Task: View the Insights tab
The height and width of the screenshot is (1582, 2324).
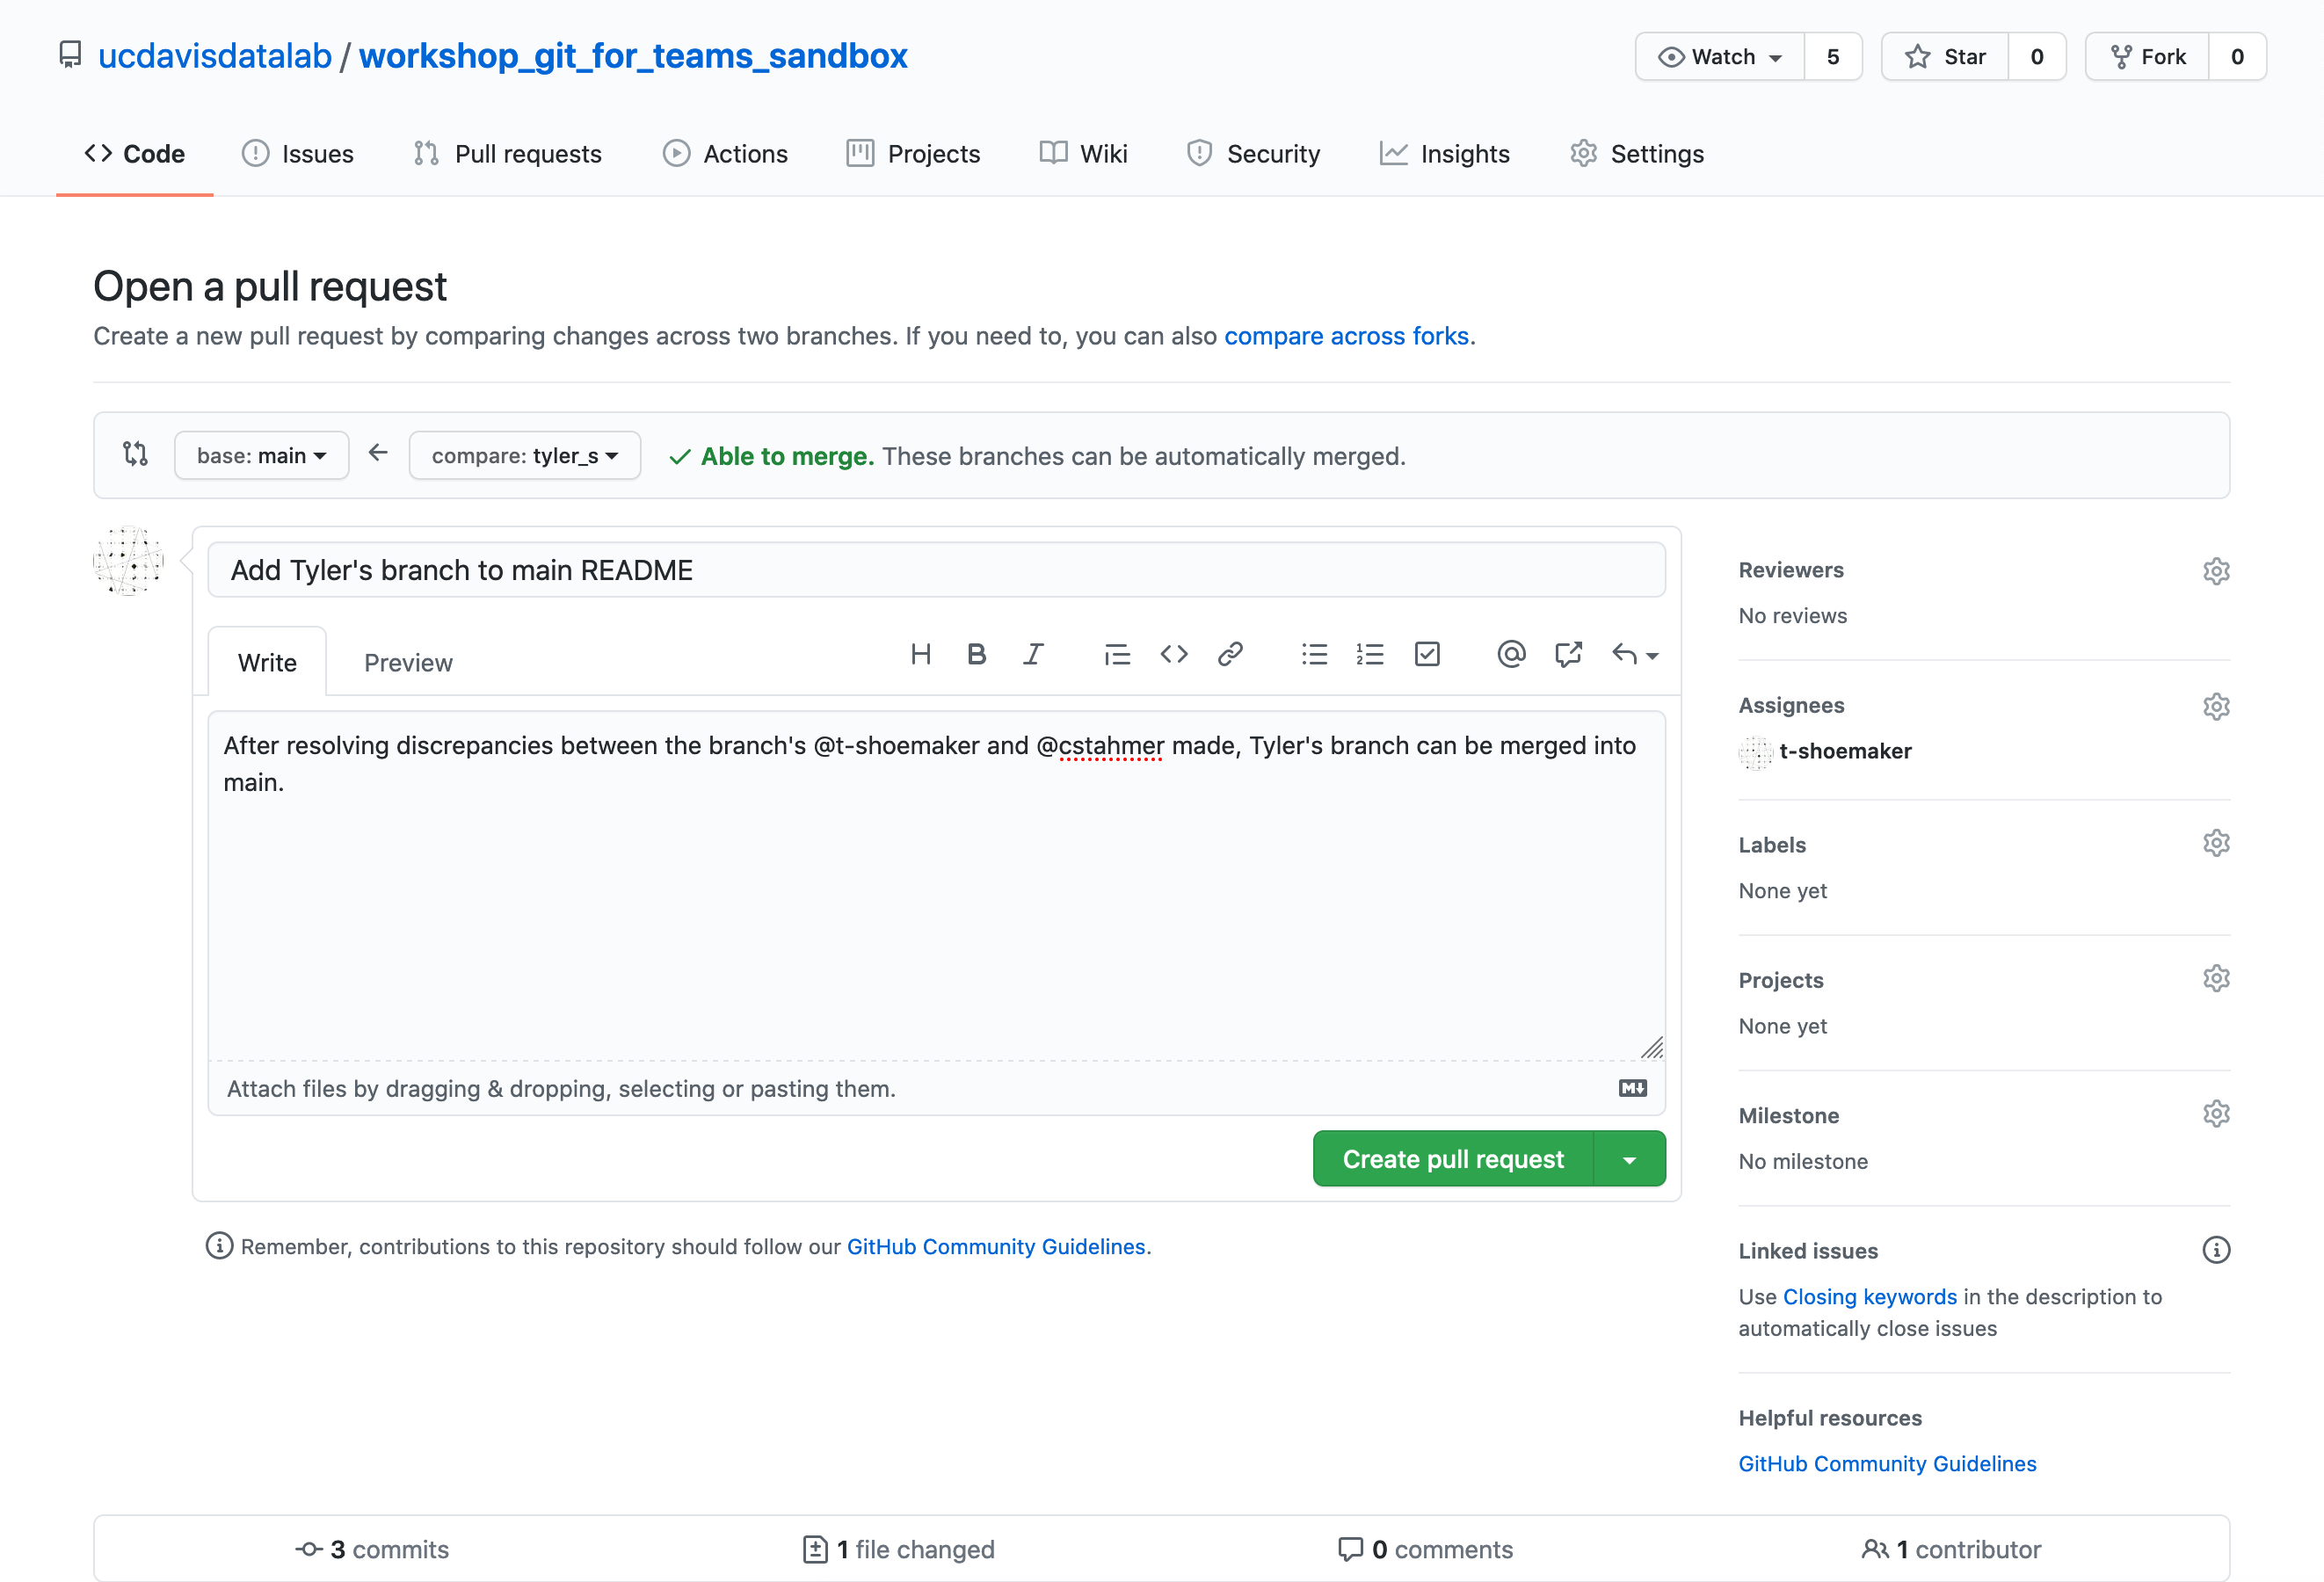Action: click(1444, 154)
